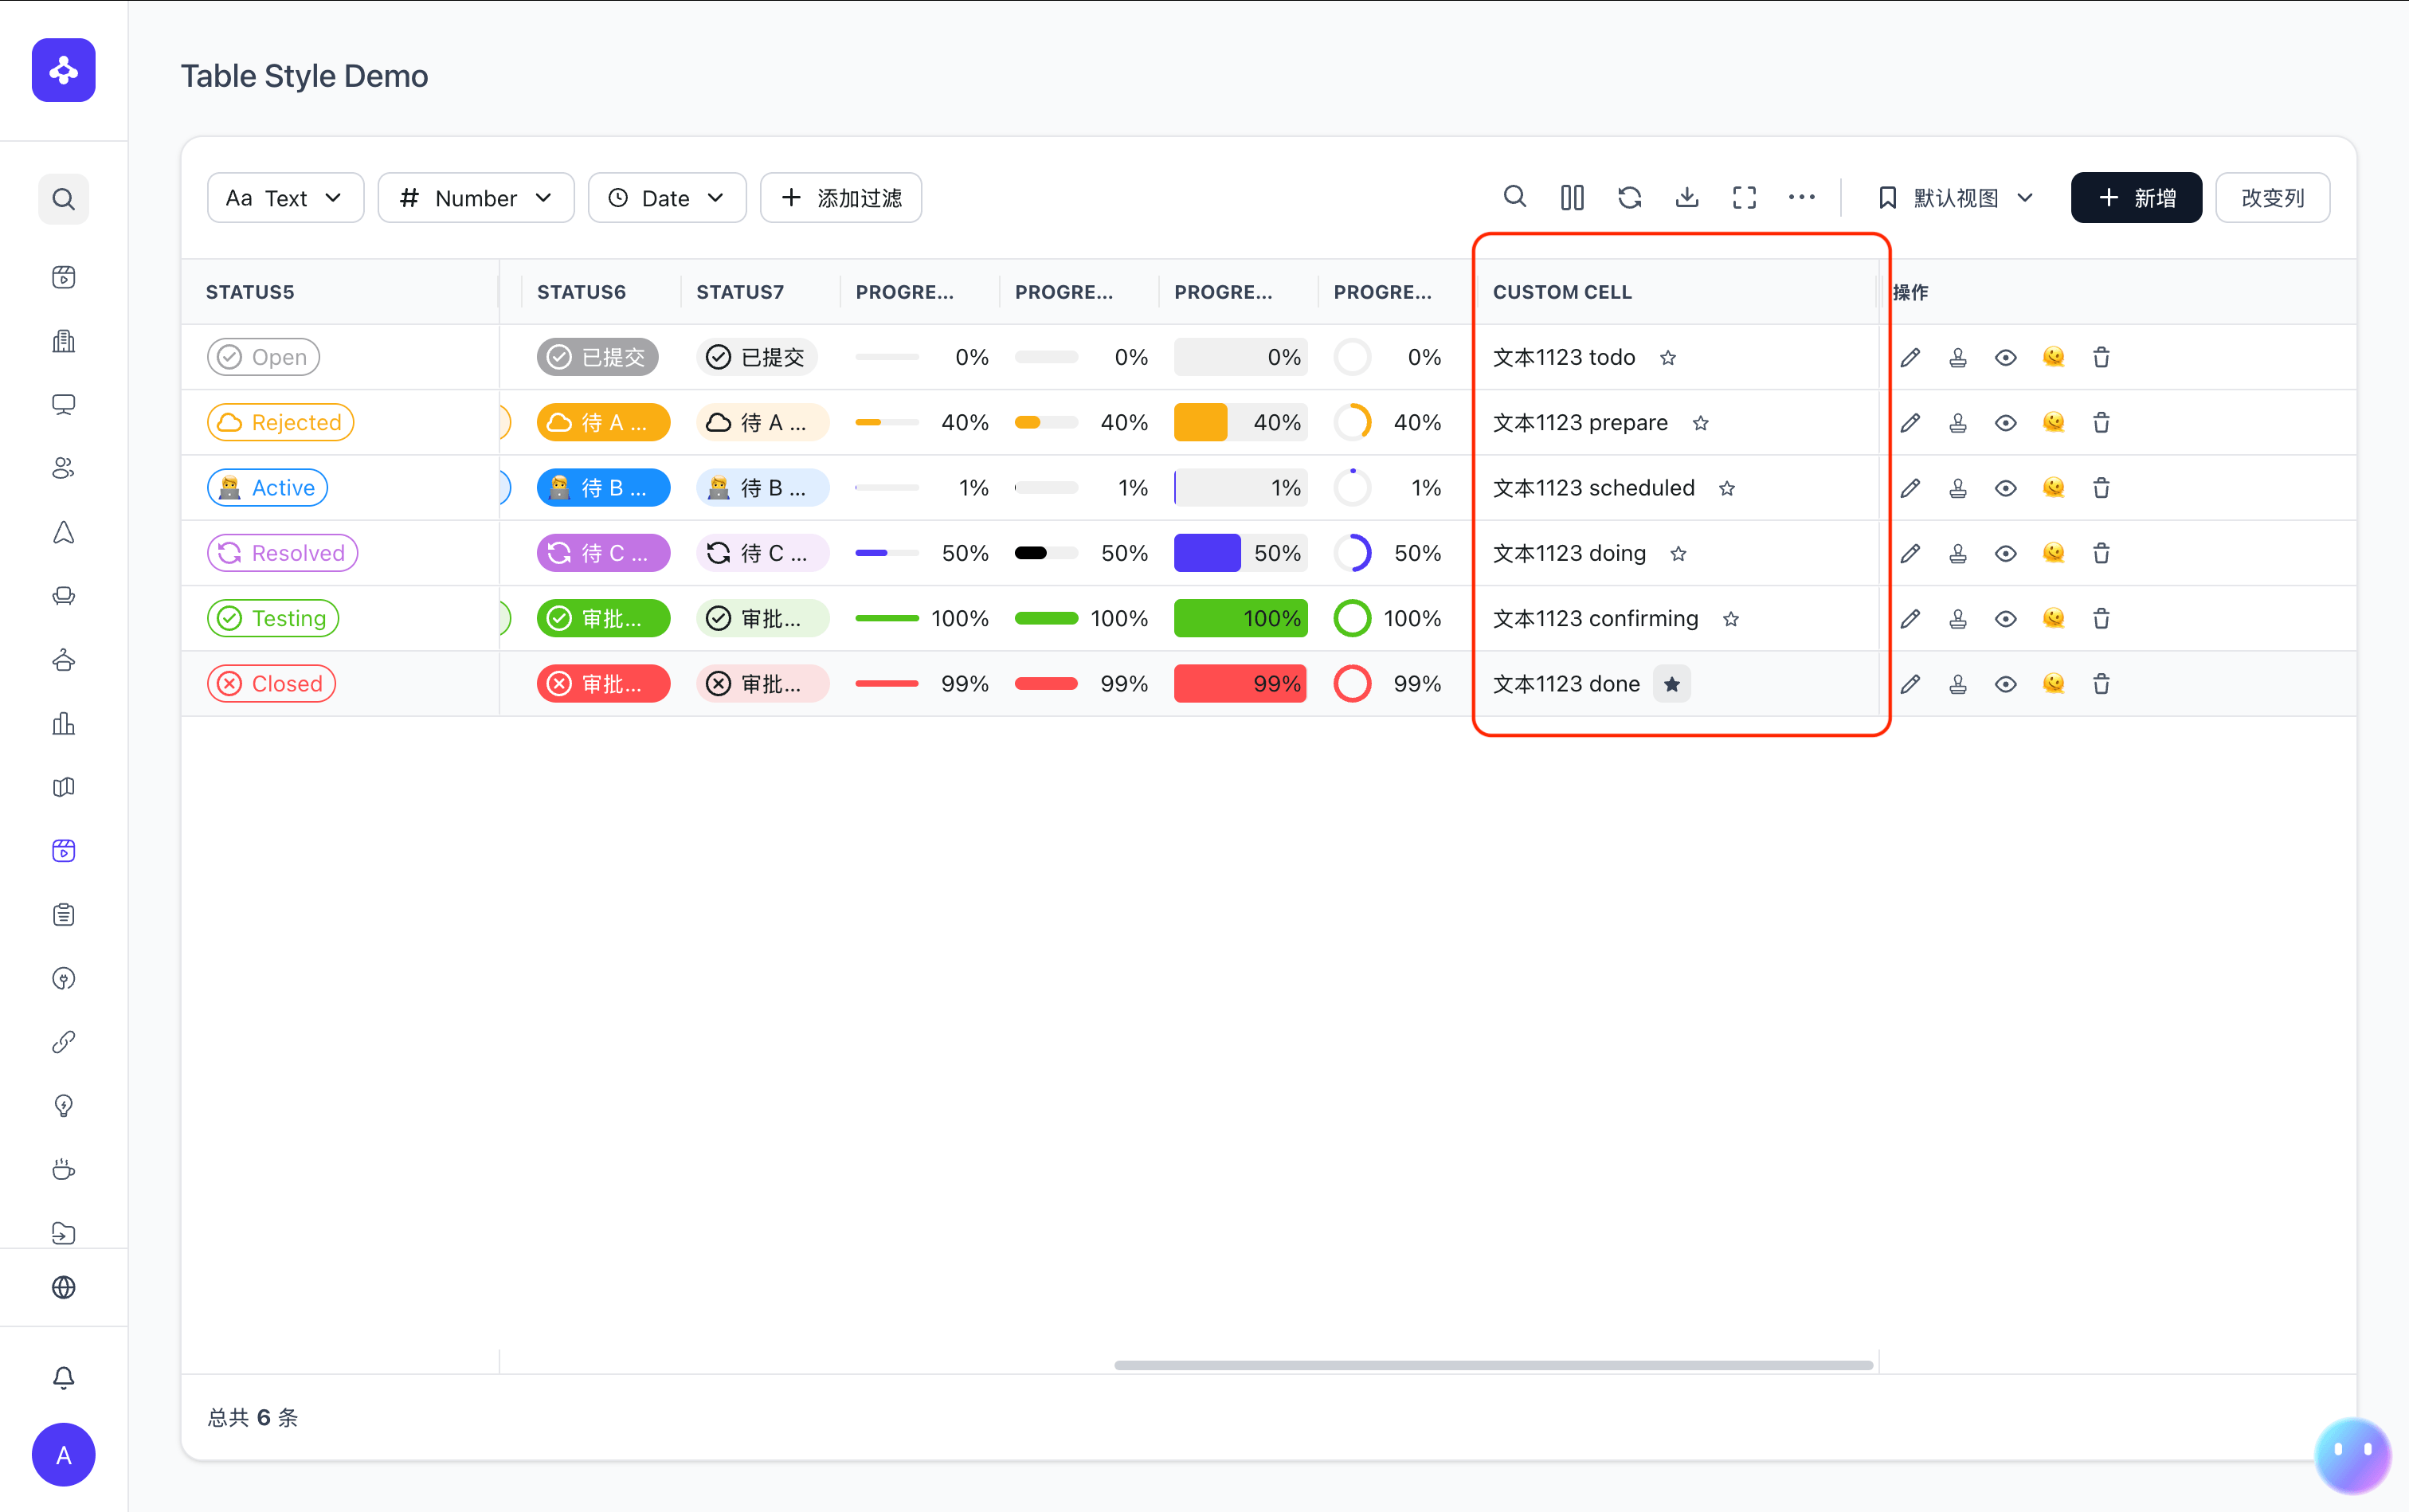Toggle the star on 文本1123 todo
Screen dimensions: 2409x1512
tap(1668, 358)
